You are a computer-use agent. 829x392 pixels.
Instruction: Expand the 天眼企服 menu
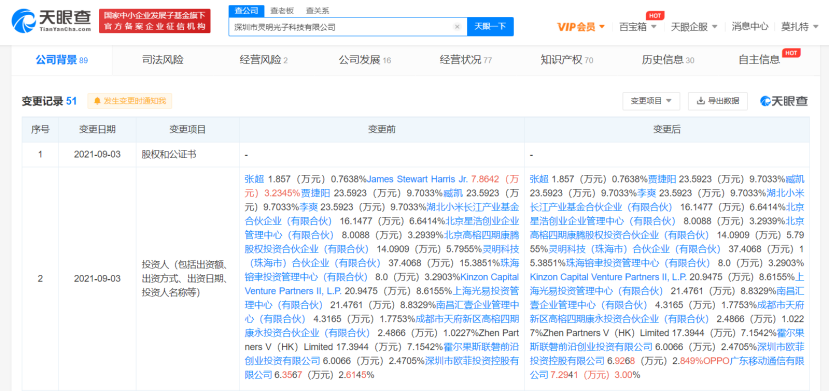coord(694,26)
